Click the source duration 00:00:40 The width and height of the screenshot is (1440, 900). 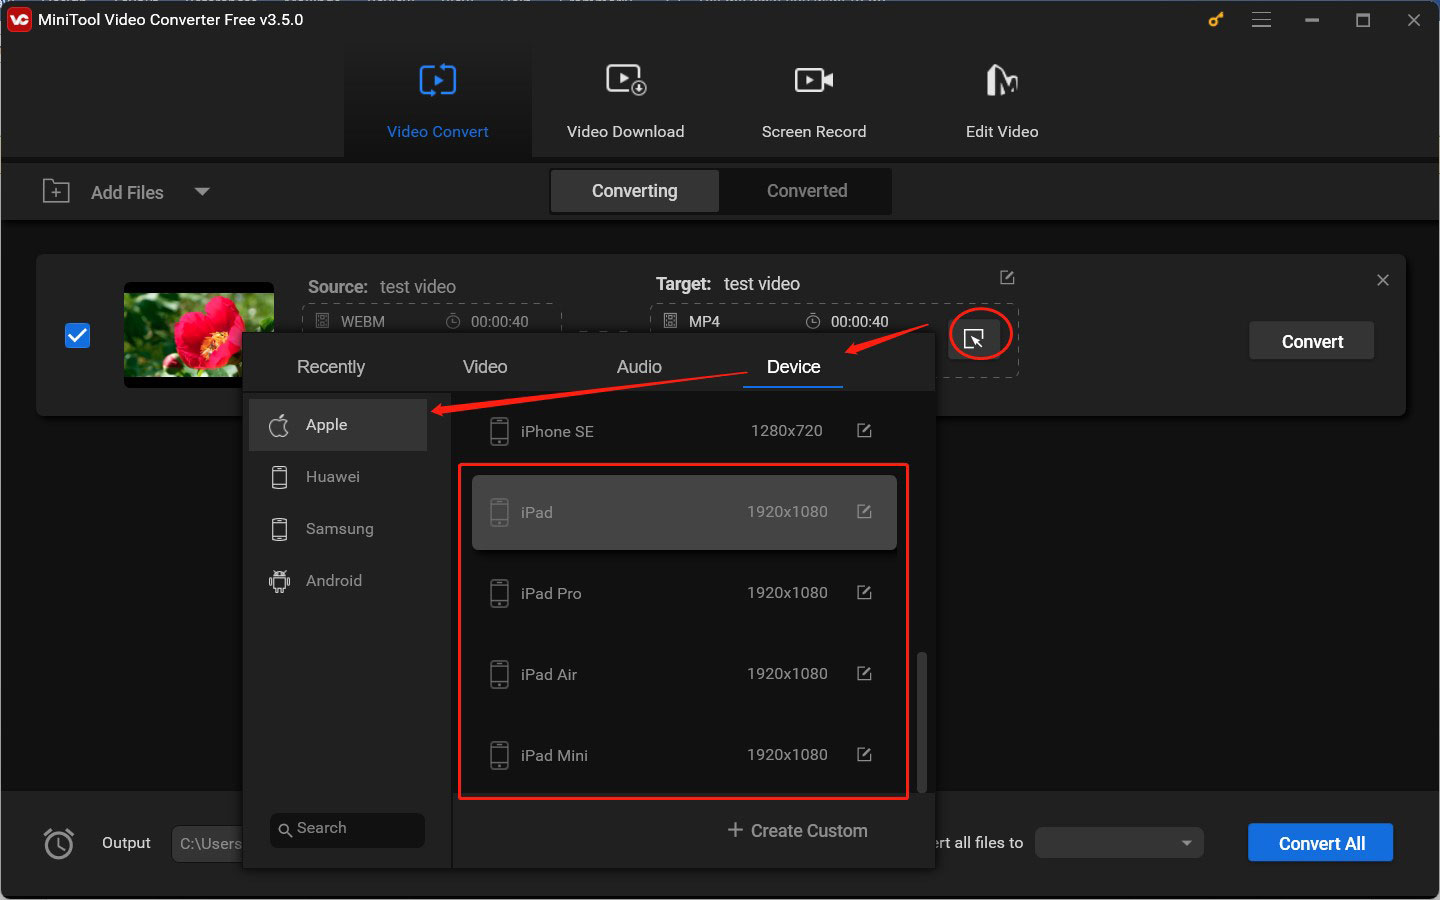pyautogui.click(x=499, y=321)
